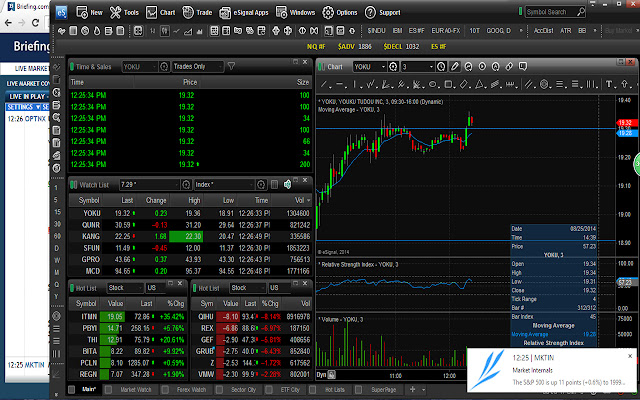Open the Support menu
Viewport: 640px width, 400px height.
point(382,12)
